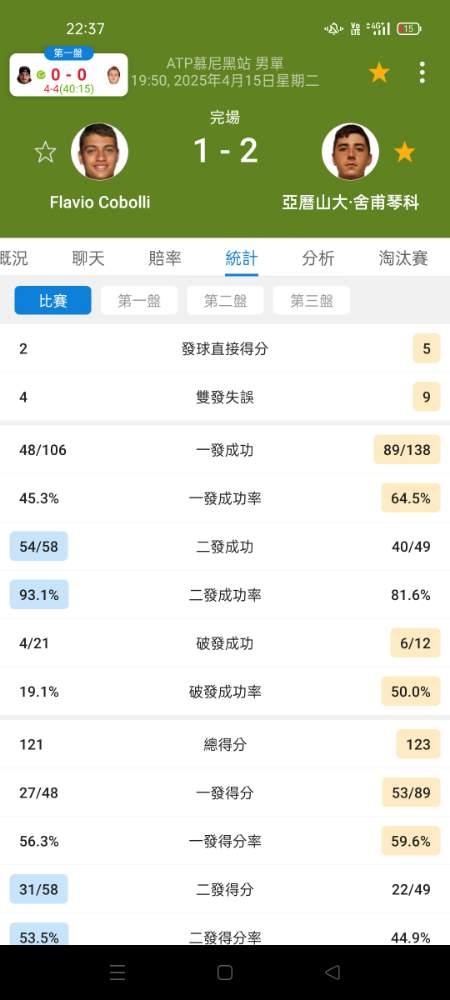Unfavorite 亞曆山大·舍甫琴科 with the yellow star
The width and height of the screenshot is (450, 1000).
click(x=404, y=152)
